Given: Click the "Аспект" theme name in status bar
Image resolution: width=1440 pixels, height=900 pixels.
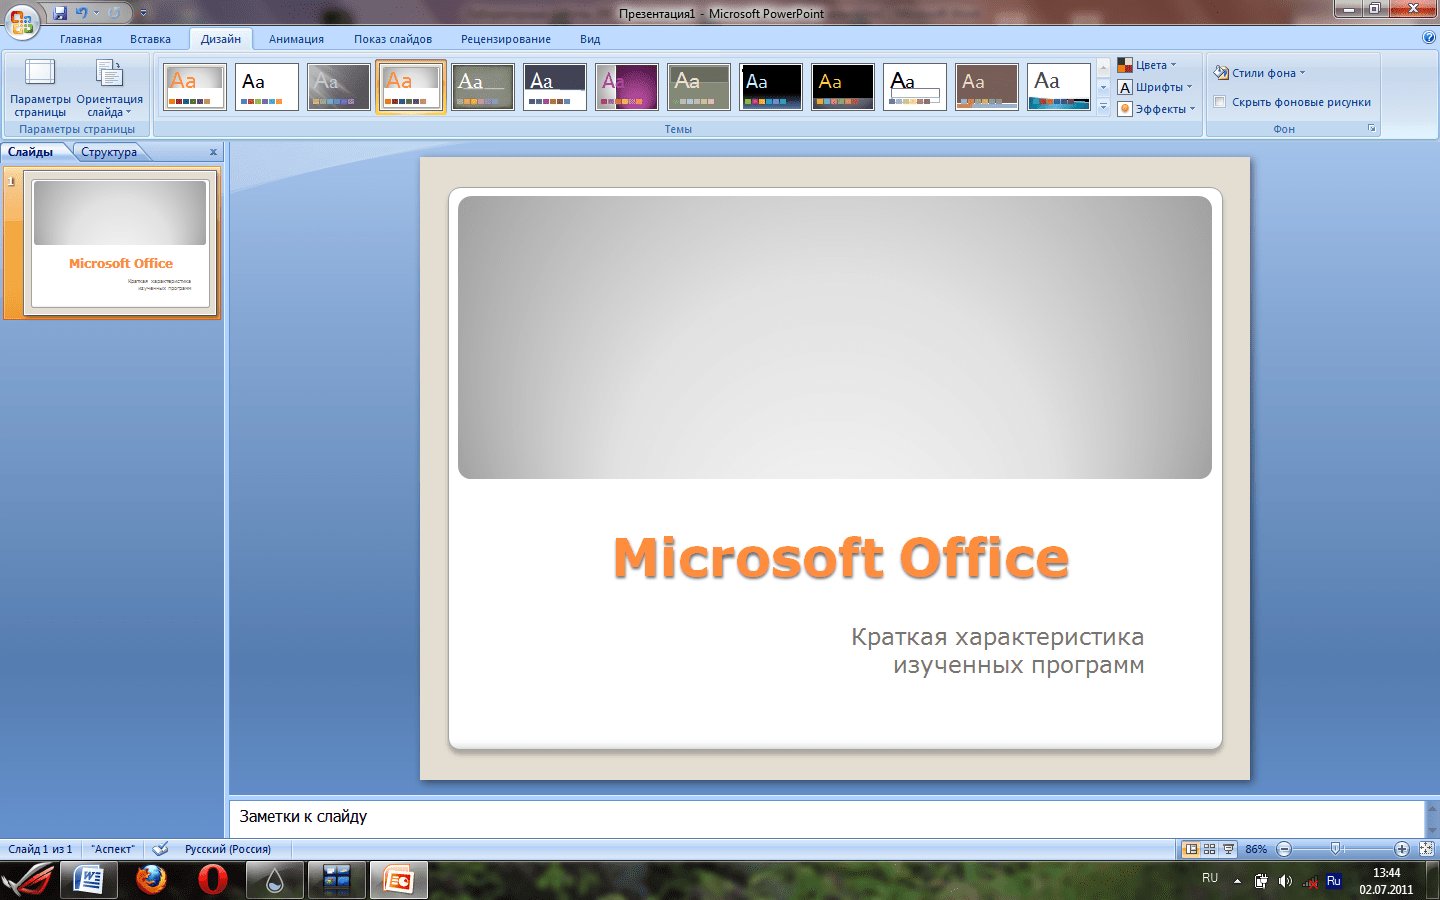Looking at the screenshot, I should pos(113,849).
